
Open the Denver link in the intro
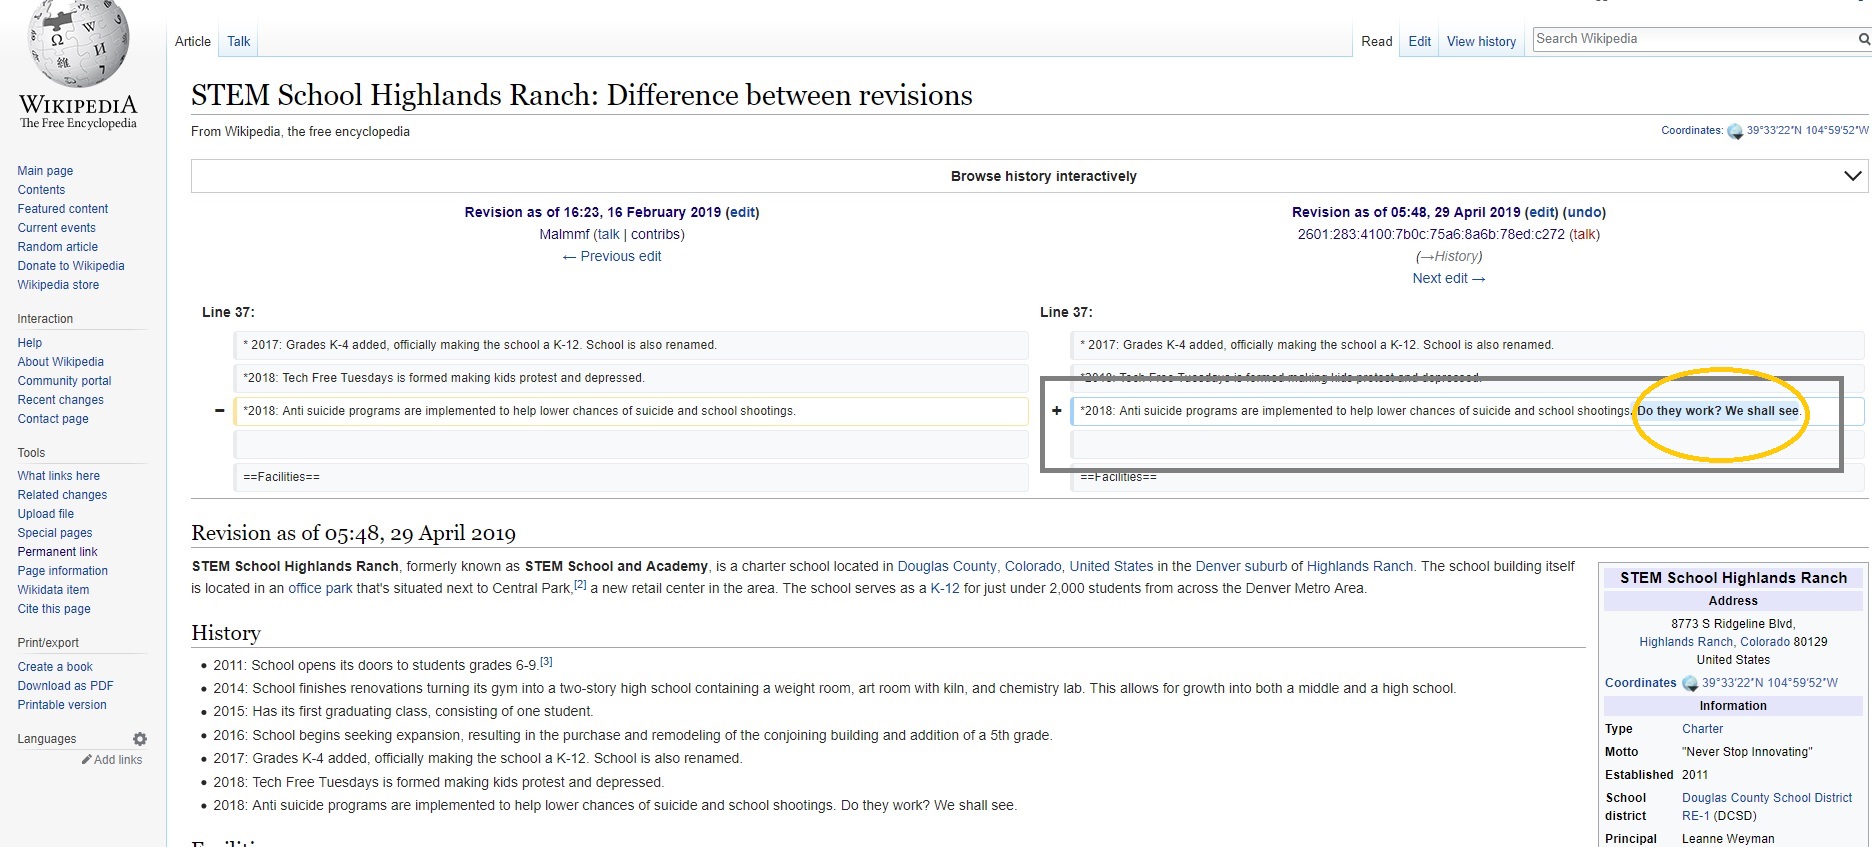[1218, 566]
